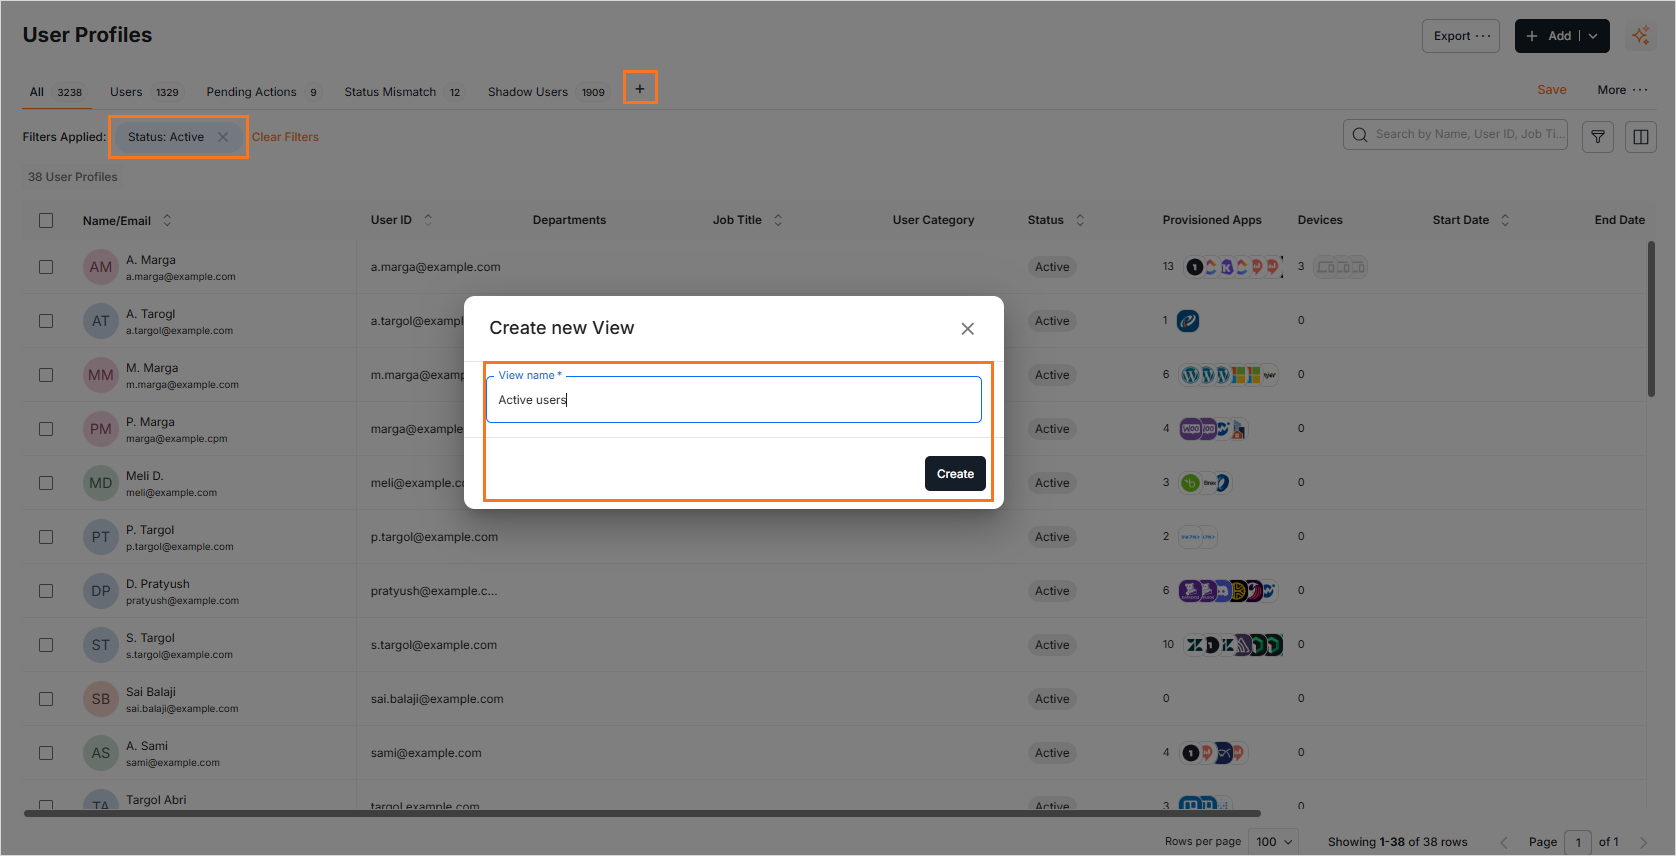This screenshot has height=856, width=1676.
Task: Open the Rows per page dropdown
Action: pyautogui.click(x=1275, y=842)
